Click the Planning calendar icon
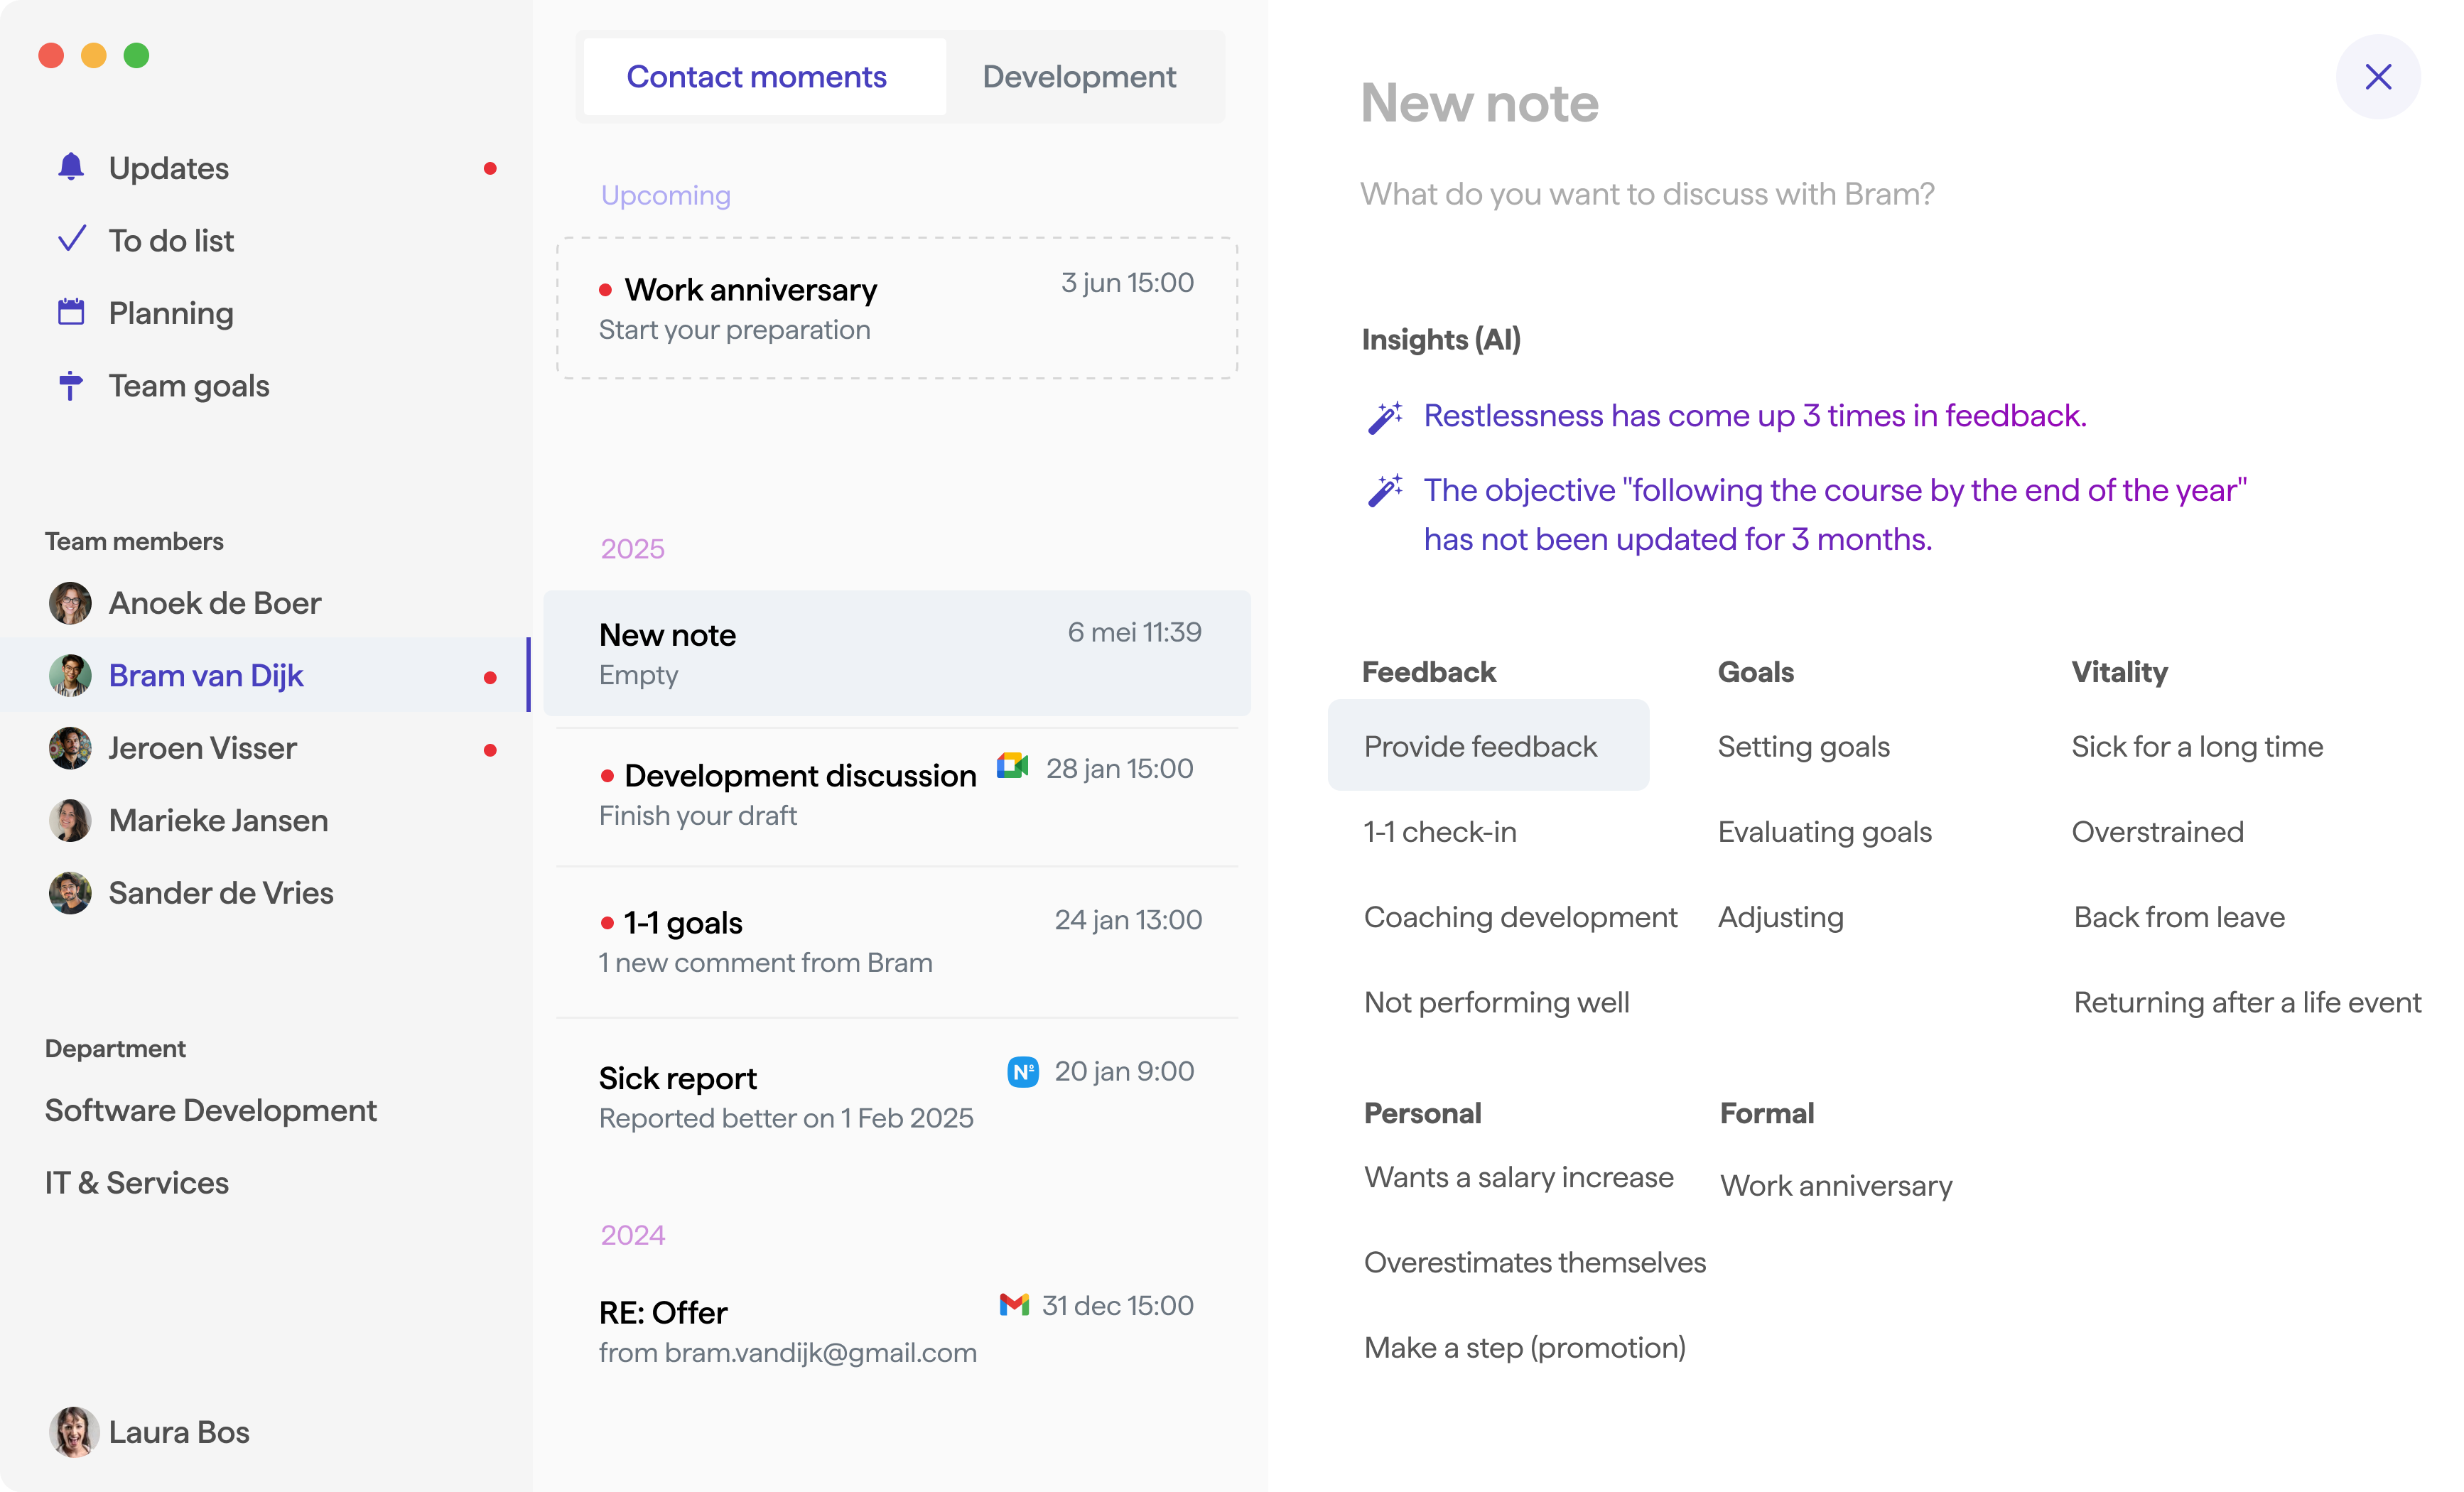The height and width of the screenshot is (1492, 2464). (71, 312)
